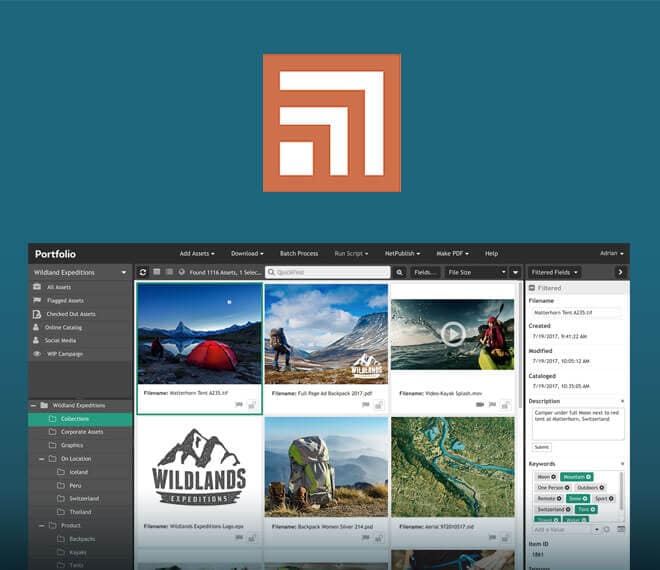Click the flag icon on Video-Kayak Splash card
This screenshot has height=570, width=660.
click(492, 405)
